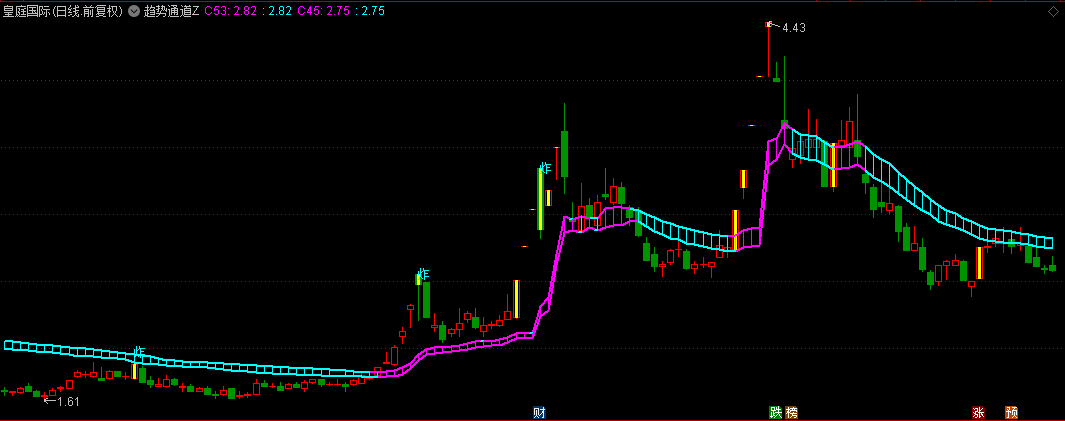
Task: Click the orange 榜 marker
Action: tap(791, 412)
